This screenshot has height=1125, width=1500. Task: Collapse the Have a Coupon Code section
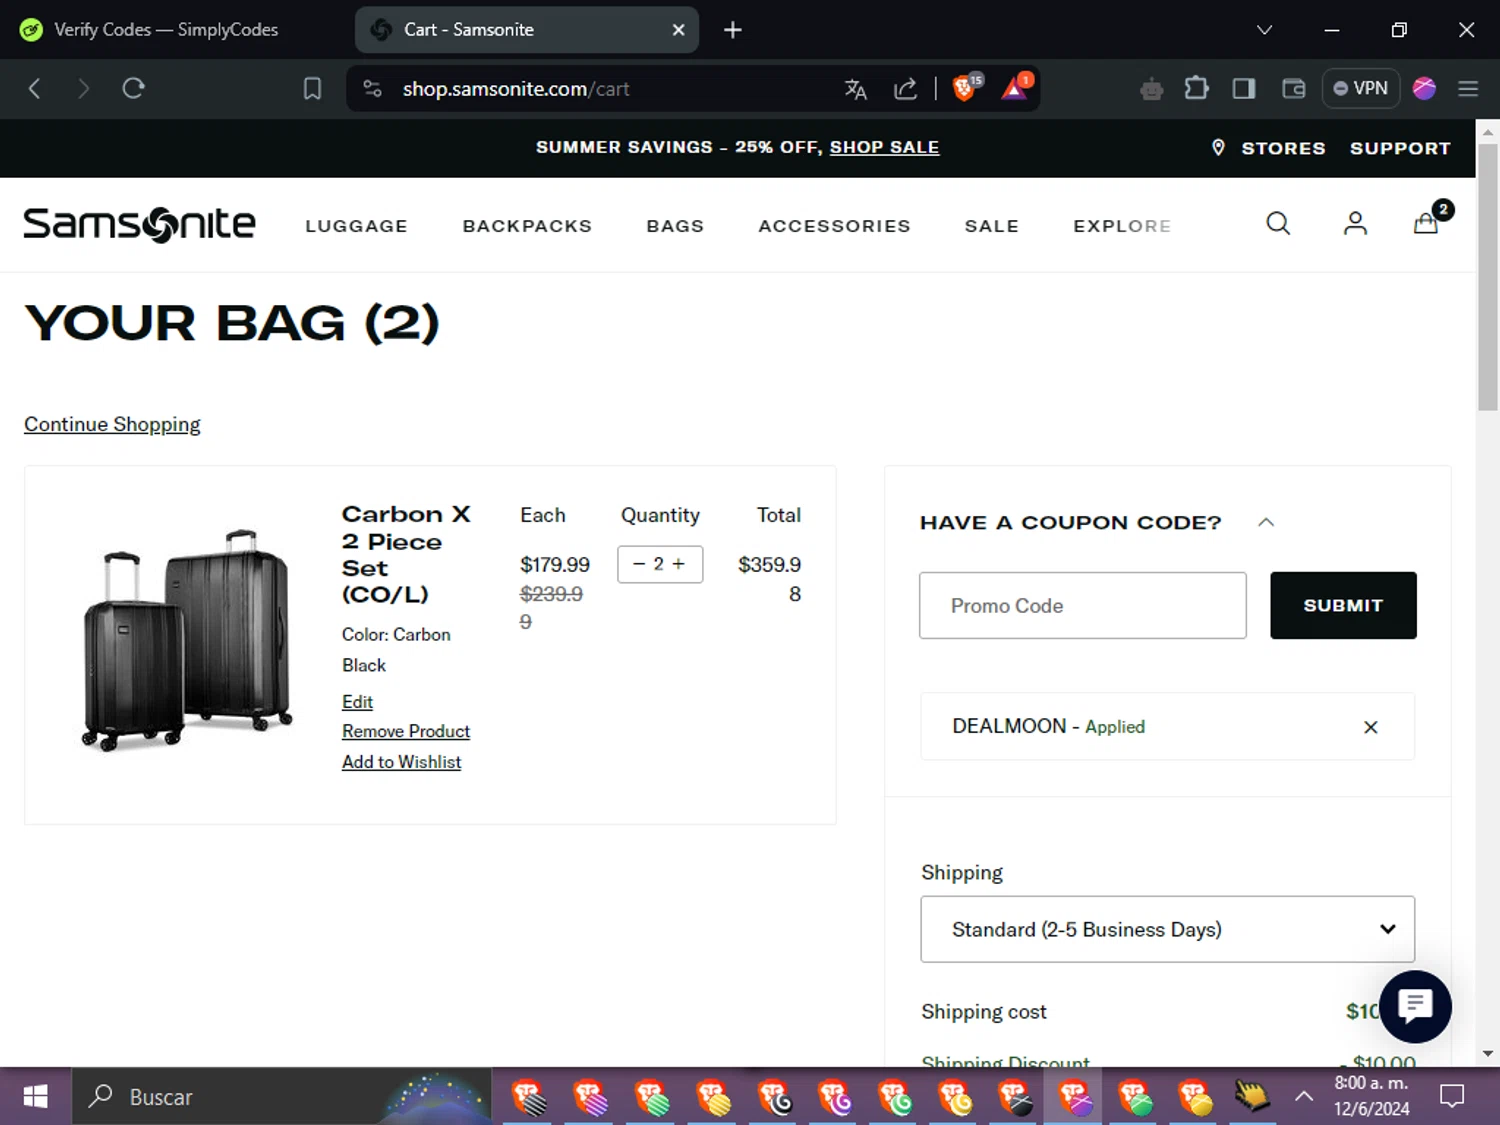(x=1266, y=522)
